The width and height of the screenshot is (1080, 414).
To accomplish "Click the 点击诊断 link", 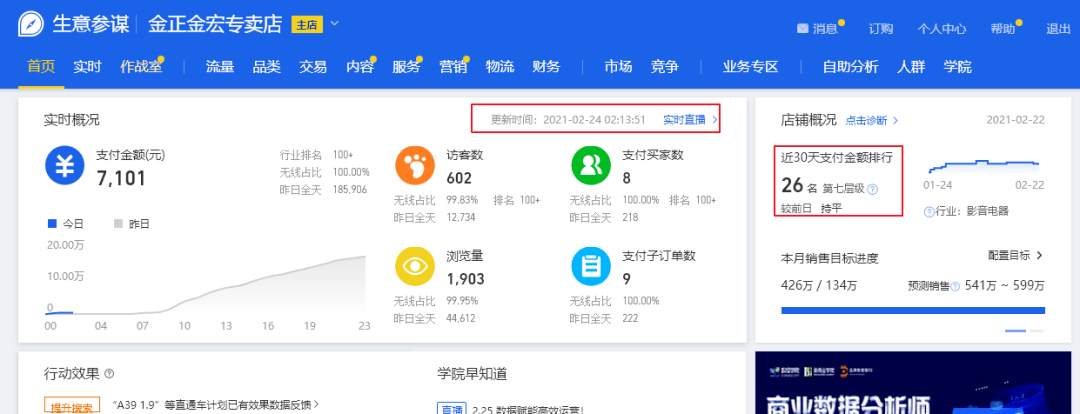I will pos(871,120).
